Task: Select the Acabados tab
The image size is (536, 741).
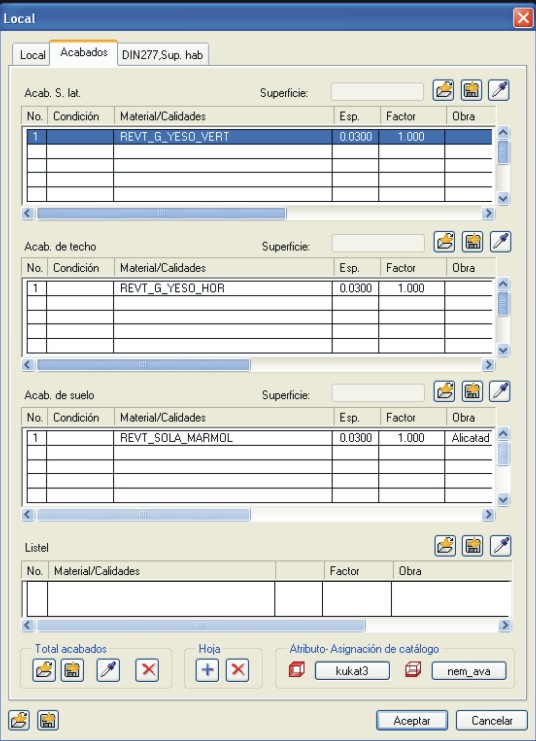Action: pos(84,52)
